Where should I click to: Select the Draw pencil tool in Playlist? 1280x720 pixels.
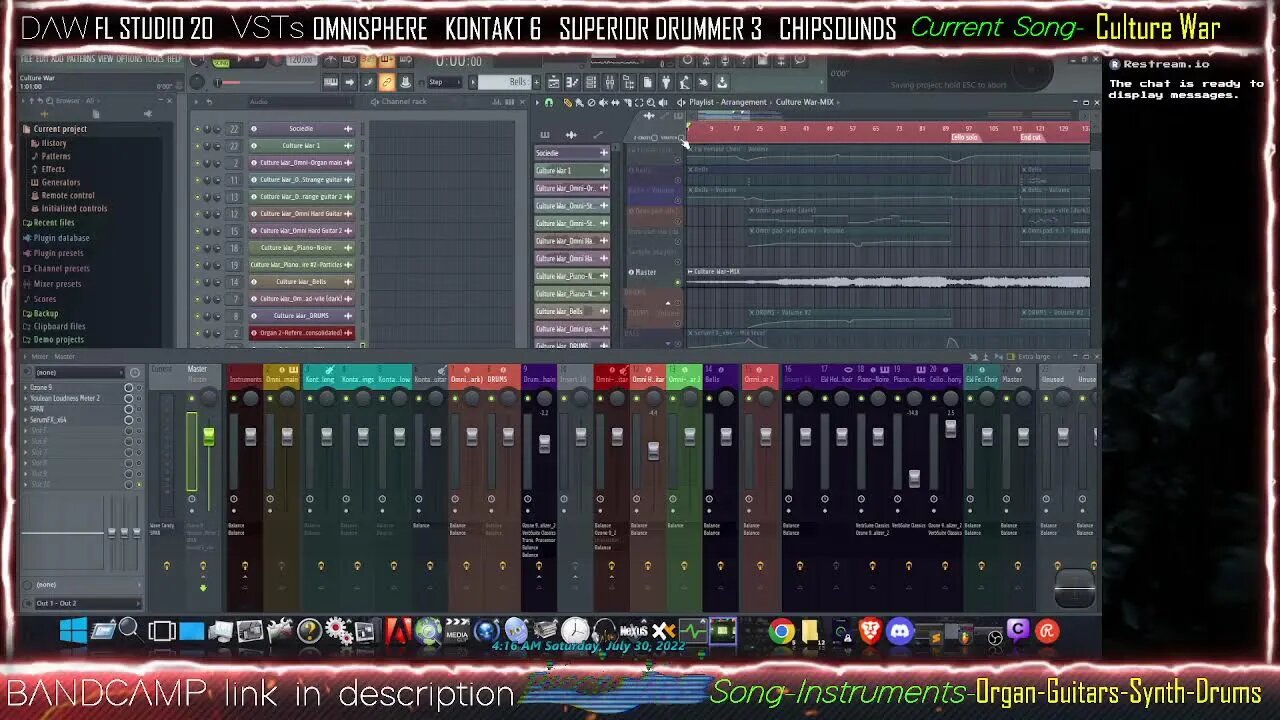(568, 102)
